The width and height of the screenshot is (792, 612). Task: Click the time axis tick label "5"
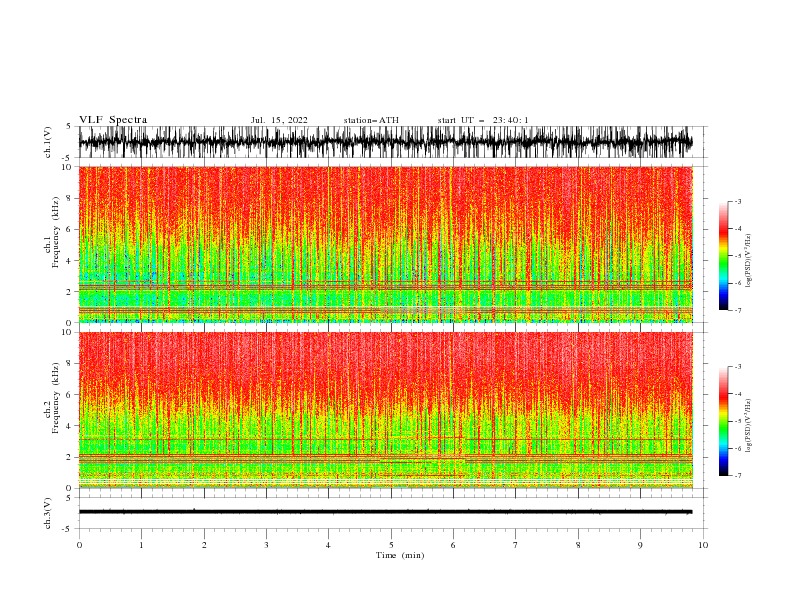pyautogui.click(x=391, y=545)
